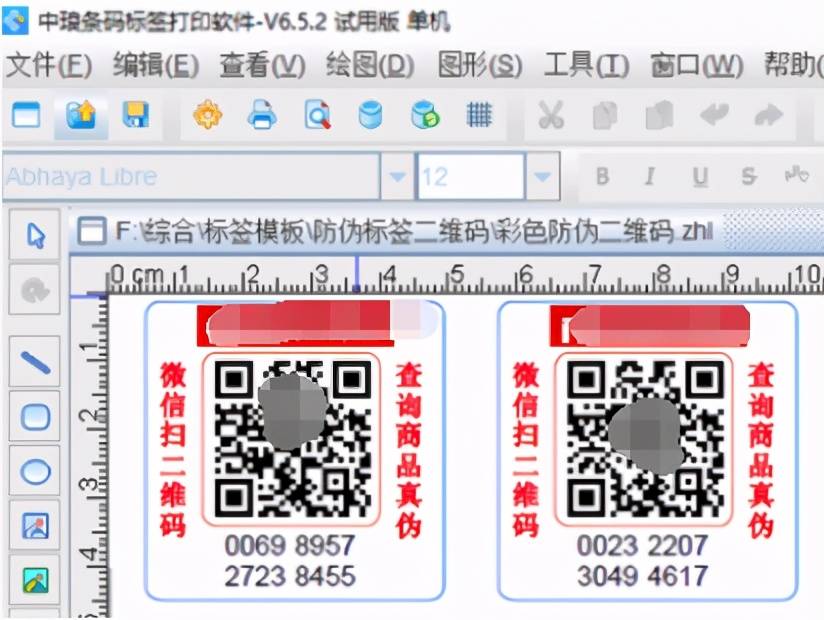Click the left label's QR code
This screenshot has width=824, height=620.
[x=292, y=439]
